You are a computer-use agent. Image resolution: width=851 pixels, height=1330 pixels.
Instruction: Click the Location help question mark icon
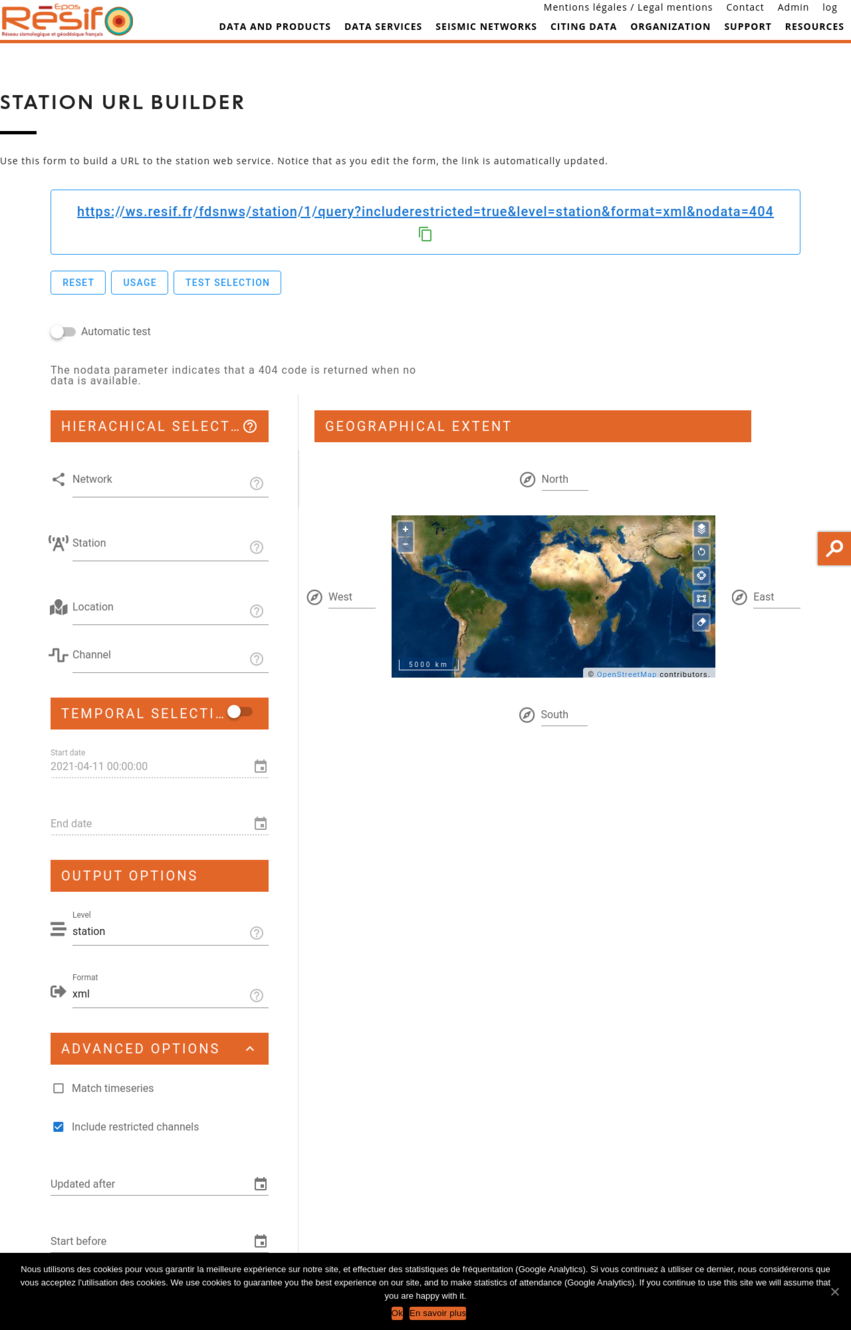257,611
